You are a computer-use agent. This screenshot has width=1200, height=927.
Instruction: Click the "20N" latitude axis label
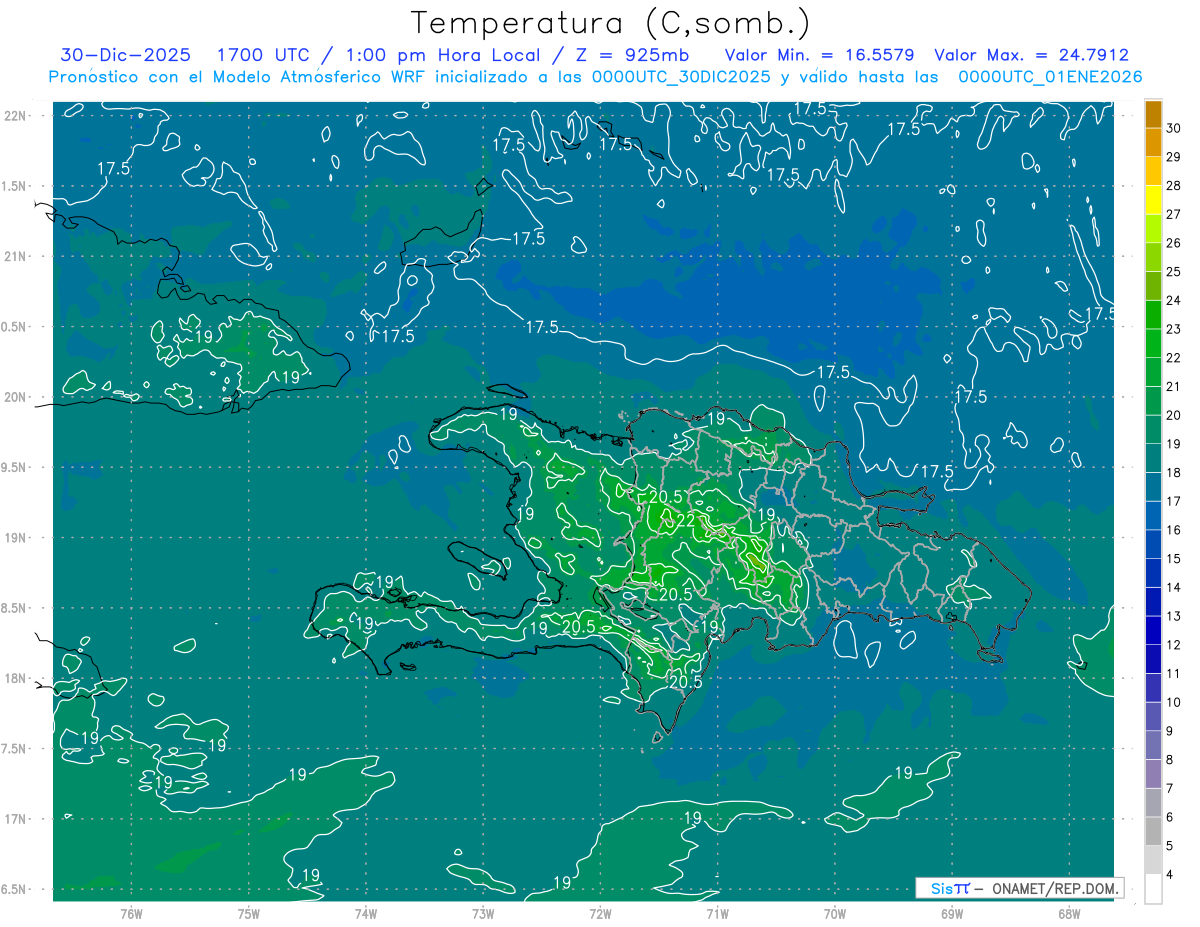pyautogui.click(x=15, y=397)
